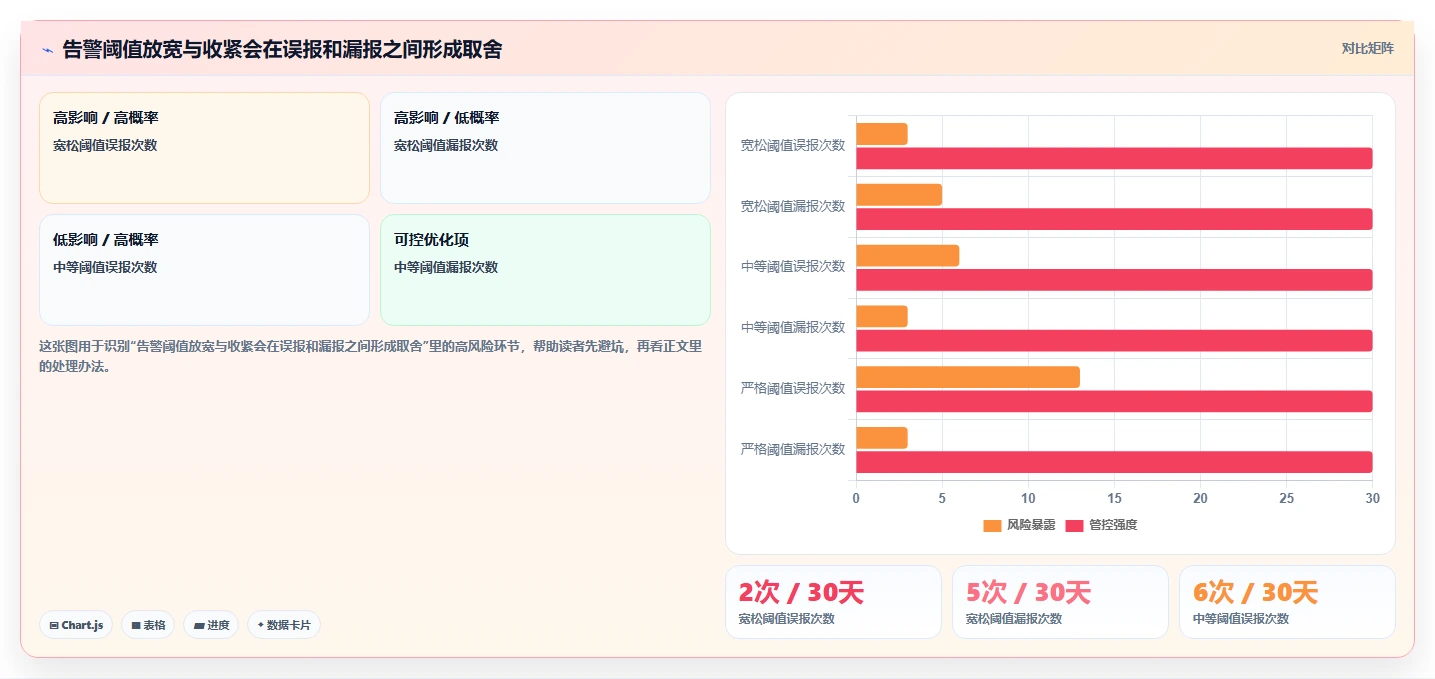This screenshot has height=679, width=1435.
Task: Click the red 管控强度 bar for 中等阈值漏报次数
Action: pos(1114,341)
